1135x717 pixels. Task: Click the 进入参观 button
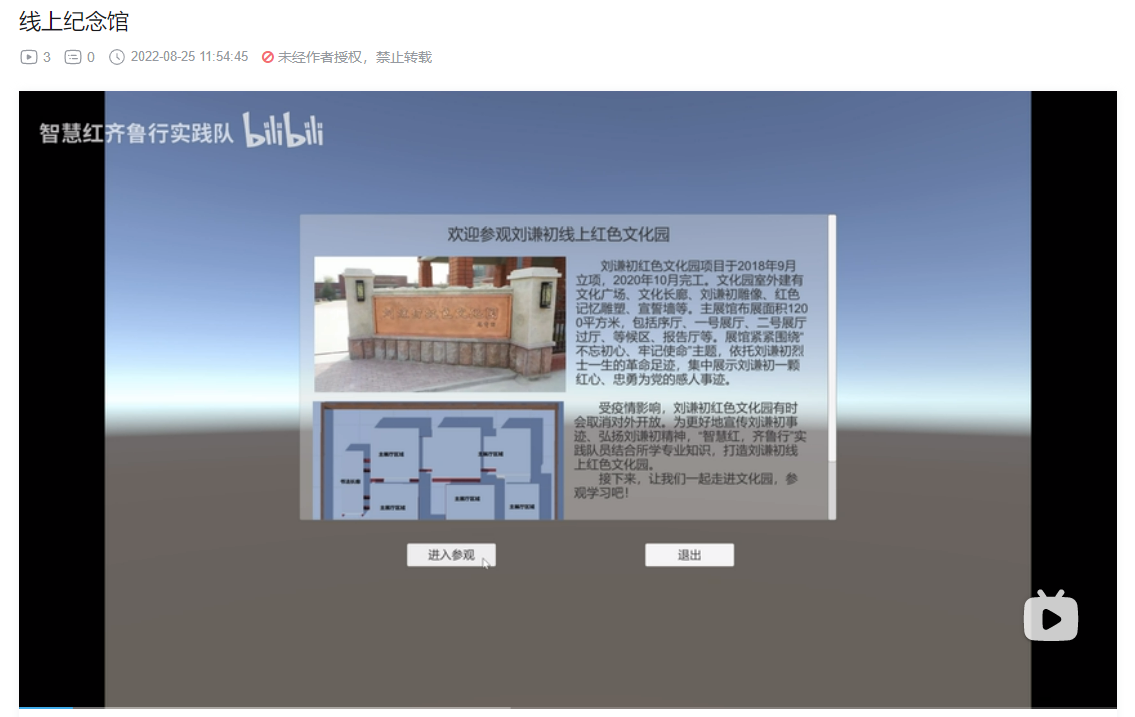[x=451, y=555]
